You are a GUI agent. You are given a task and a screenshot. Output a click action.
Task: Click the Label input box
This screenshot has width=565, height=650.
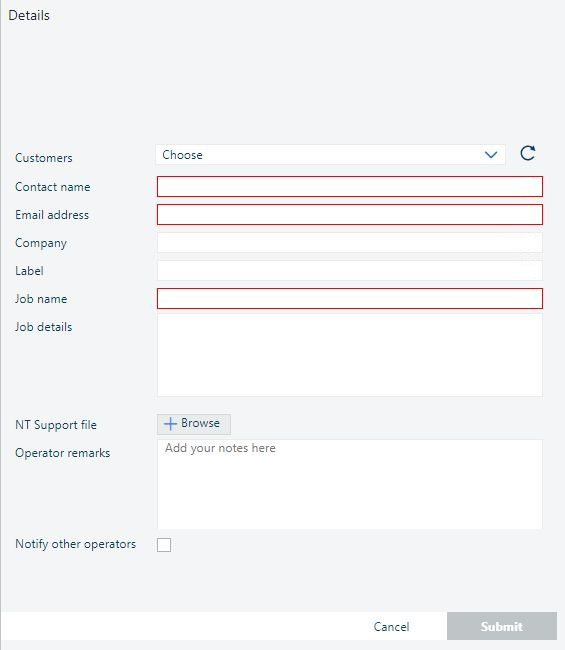349,271
